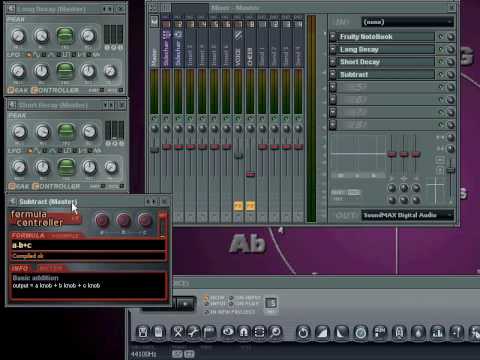This screenshot has height=360, width=480.
Task: Open the Fruity NoteBook effect slot
Action: coord(386,37)
